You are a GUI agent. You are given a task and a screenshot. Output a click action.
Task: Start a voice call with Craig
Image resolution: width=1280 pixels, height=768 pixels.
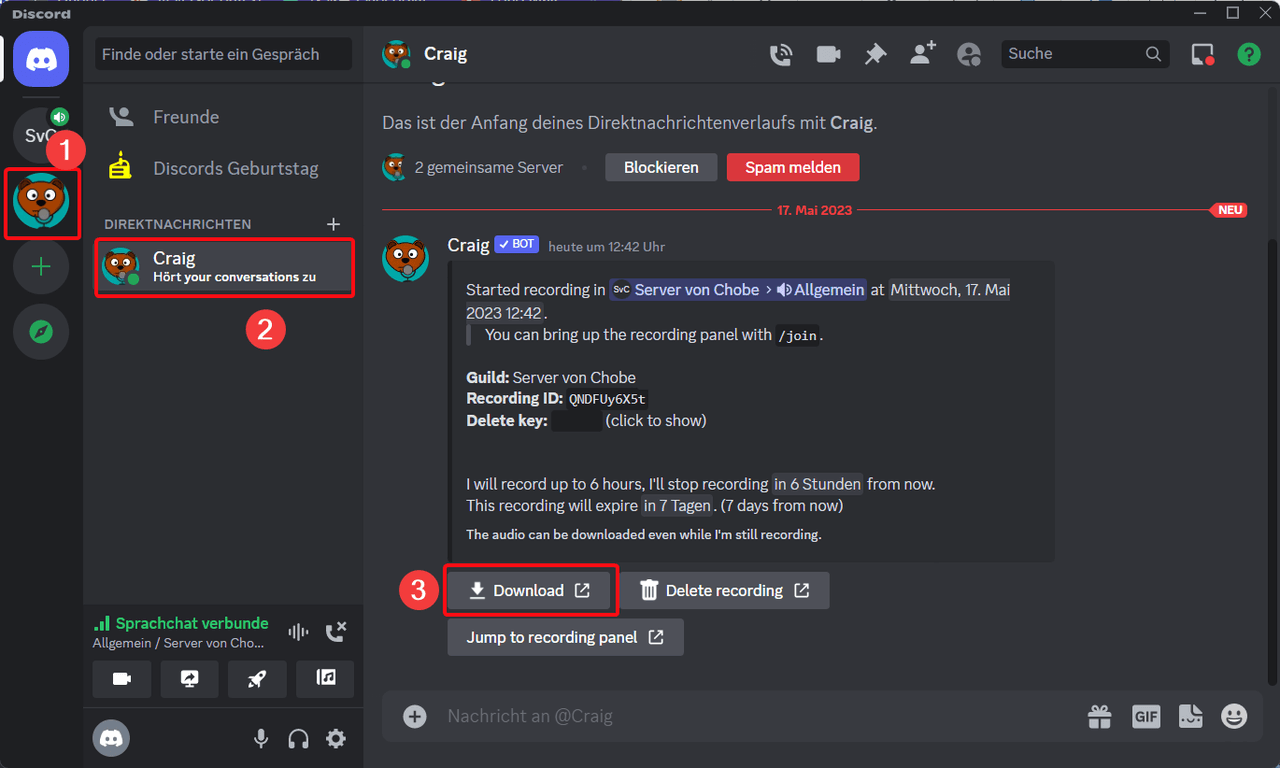click(x=781, y=54)
